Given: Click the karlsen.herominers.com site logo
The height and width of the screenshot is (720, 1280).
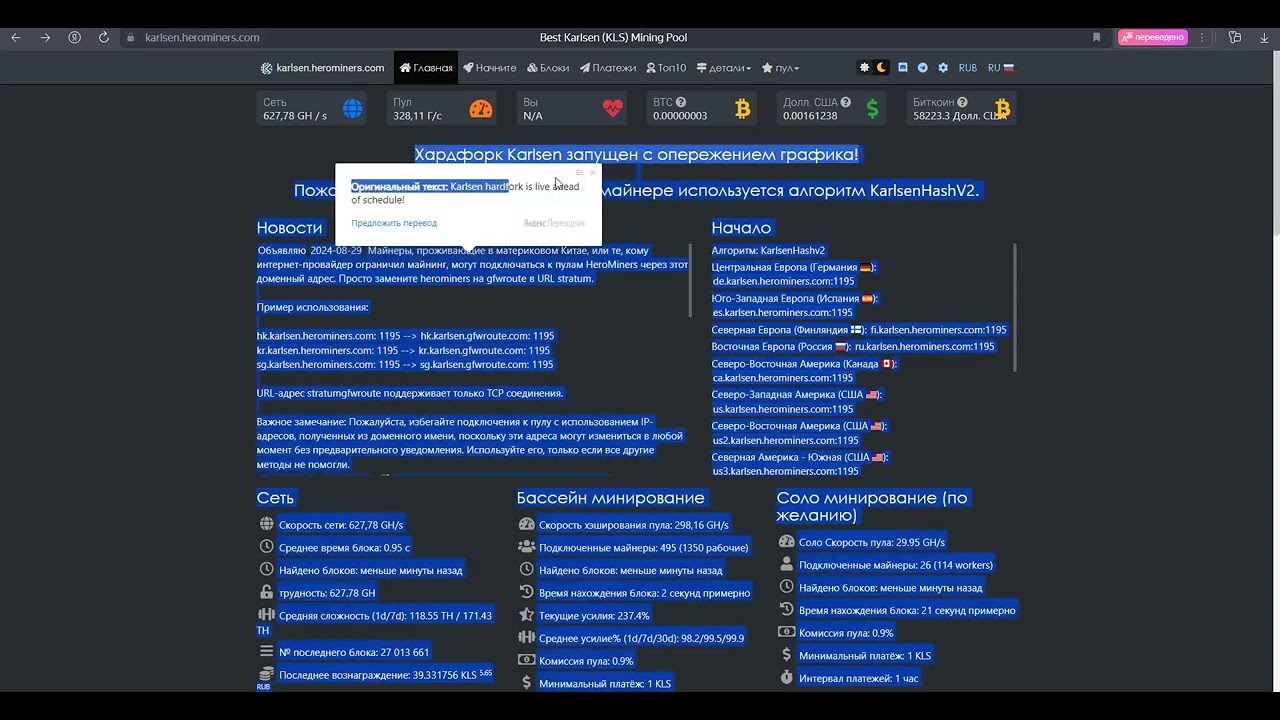Looking at the screenshot, I should 322,68.
